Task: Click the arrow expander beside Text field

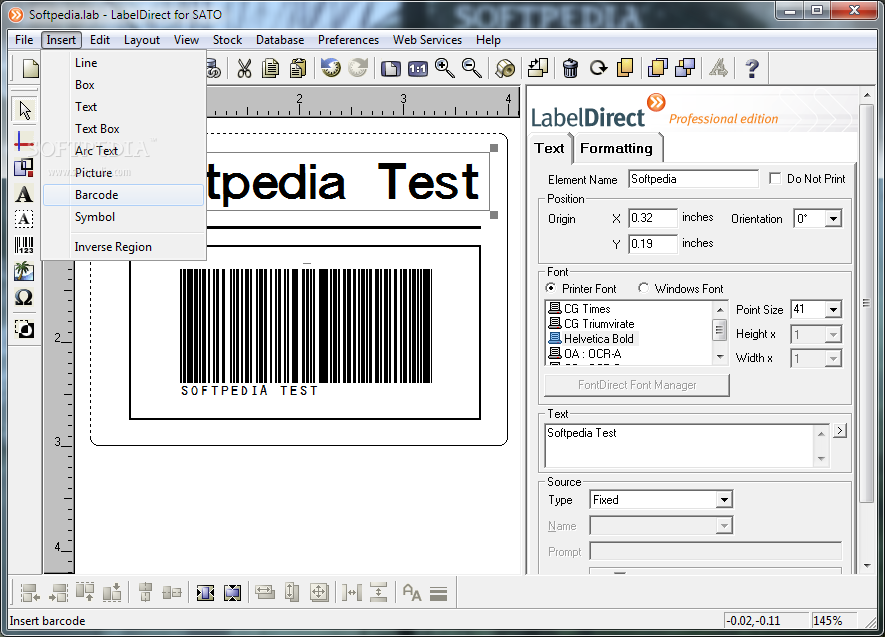Action: [x=840, y=430]
